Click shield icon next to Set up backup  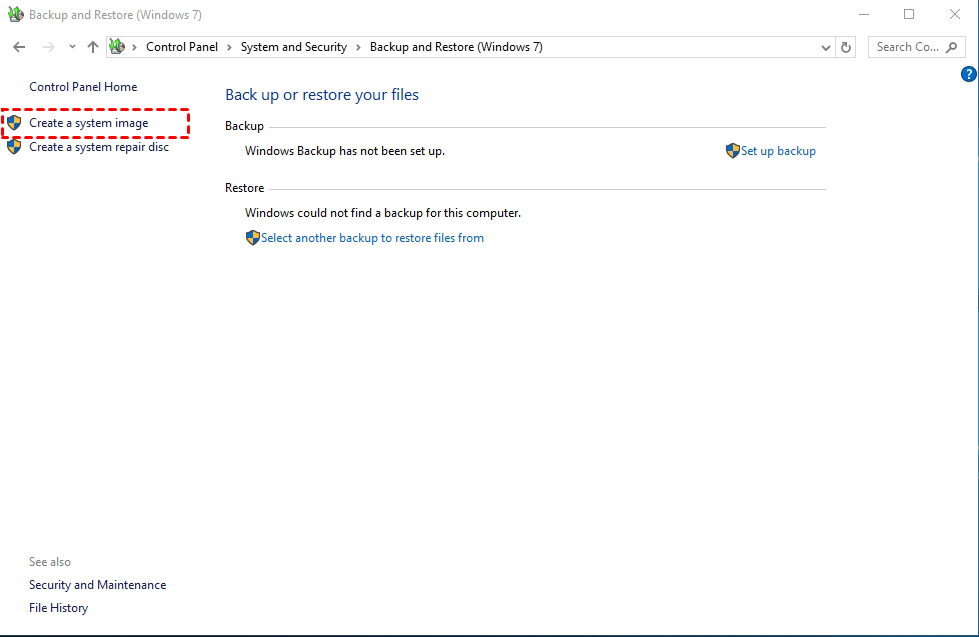[x=732, y=151]
